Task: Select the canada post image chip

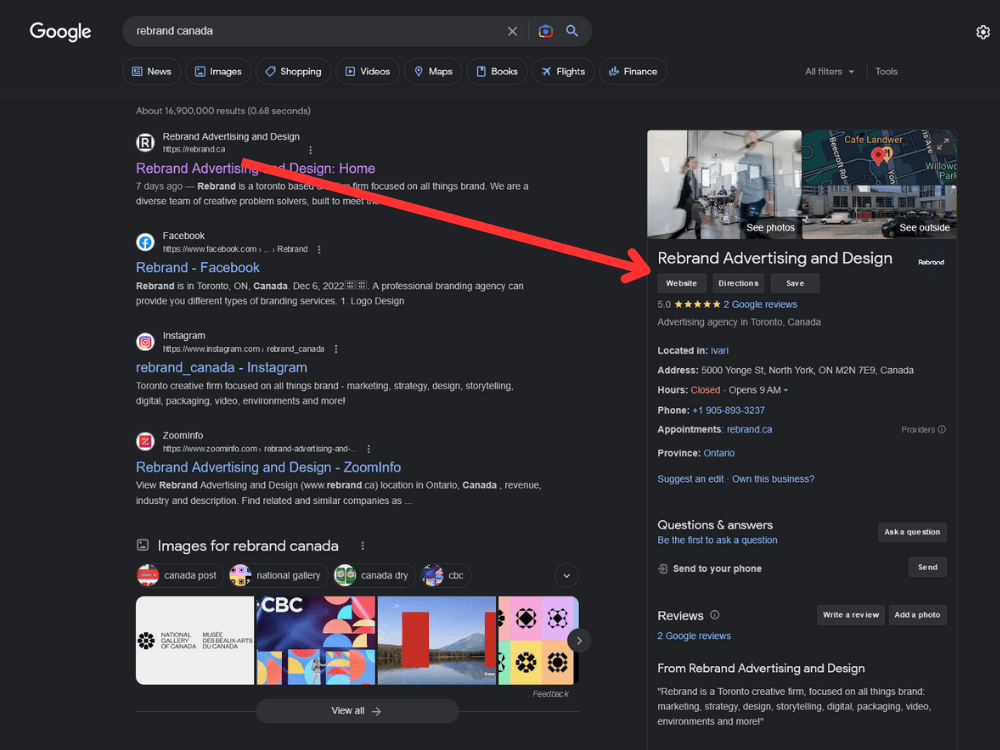Action: click(180, 576)
